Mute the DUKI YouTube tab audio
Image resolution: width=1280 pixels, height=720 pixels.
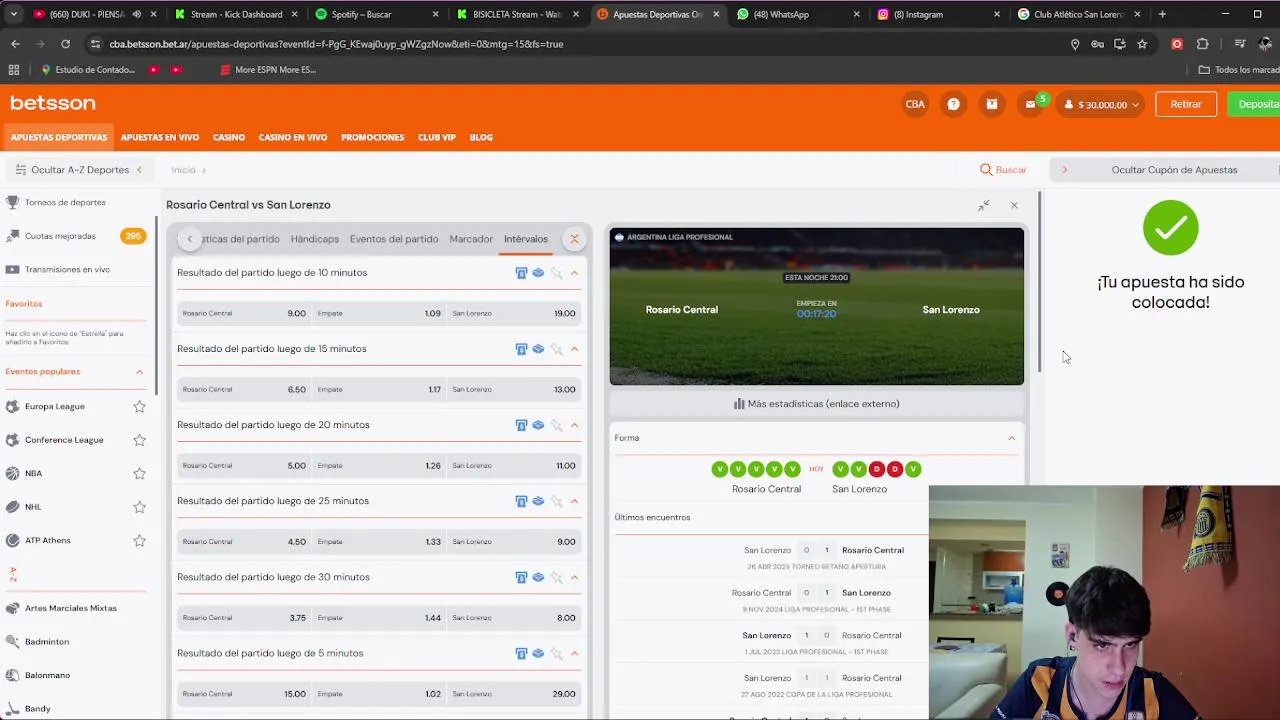(x=136, y=14)
